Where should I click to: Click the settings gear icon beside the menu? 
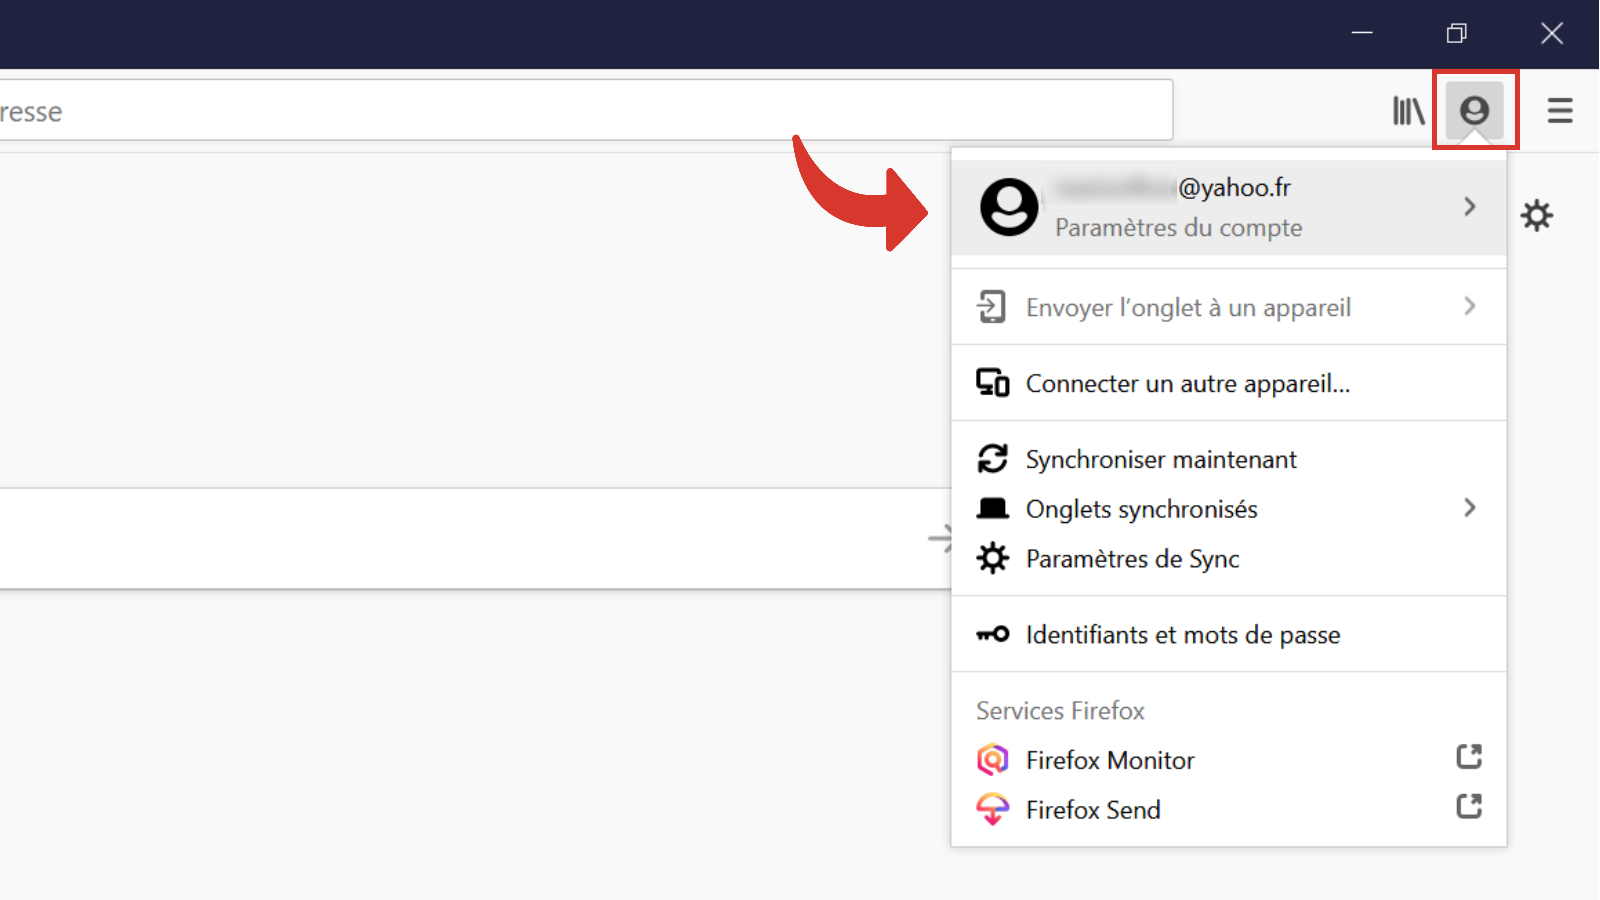click(1537, 215)
